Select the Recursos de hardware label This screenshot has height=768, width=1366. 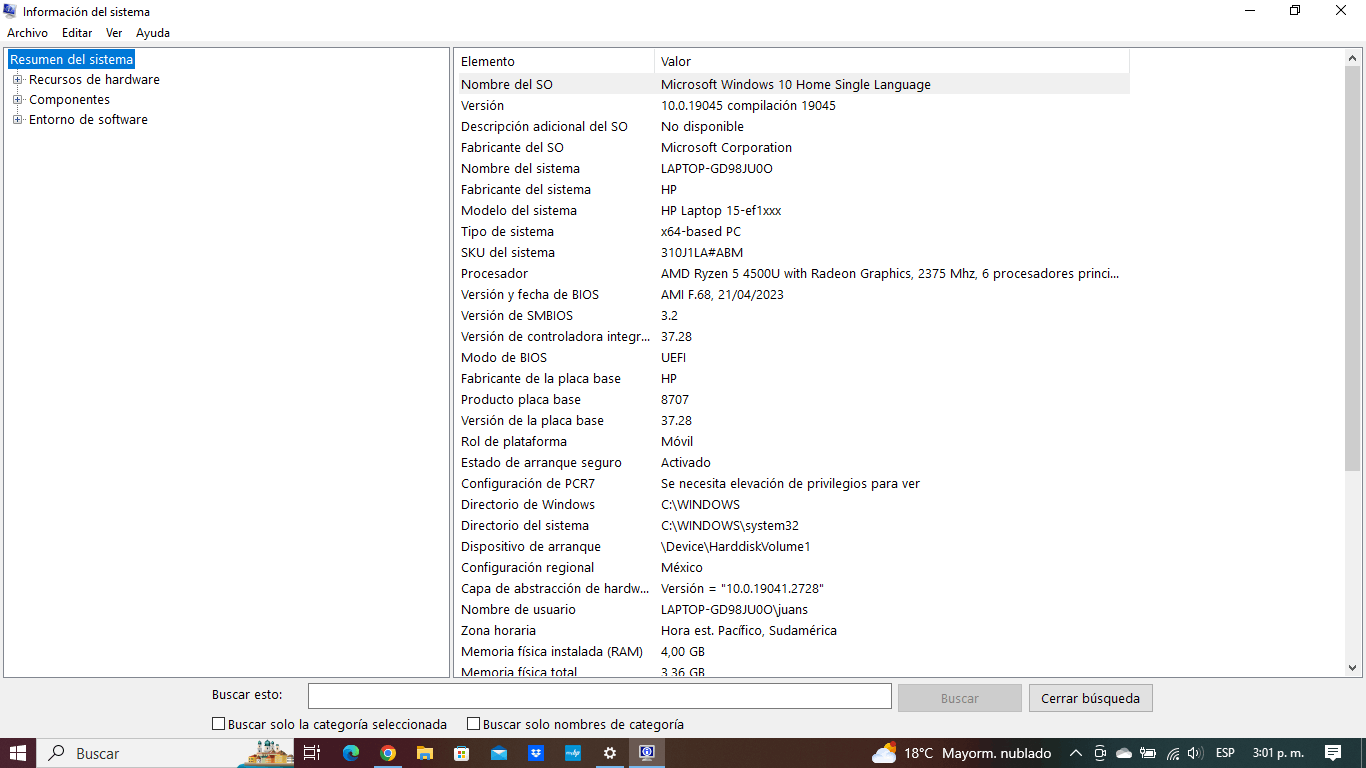94,80
